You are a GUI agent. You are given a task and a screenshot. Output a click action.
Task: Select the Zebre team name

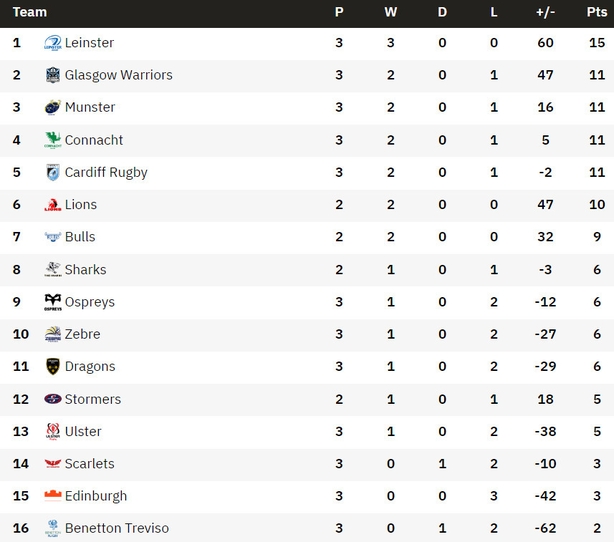(82, 334)
